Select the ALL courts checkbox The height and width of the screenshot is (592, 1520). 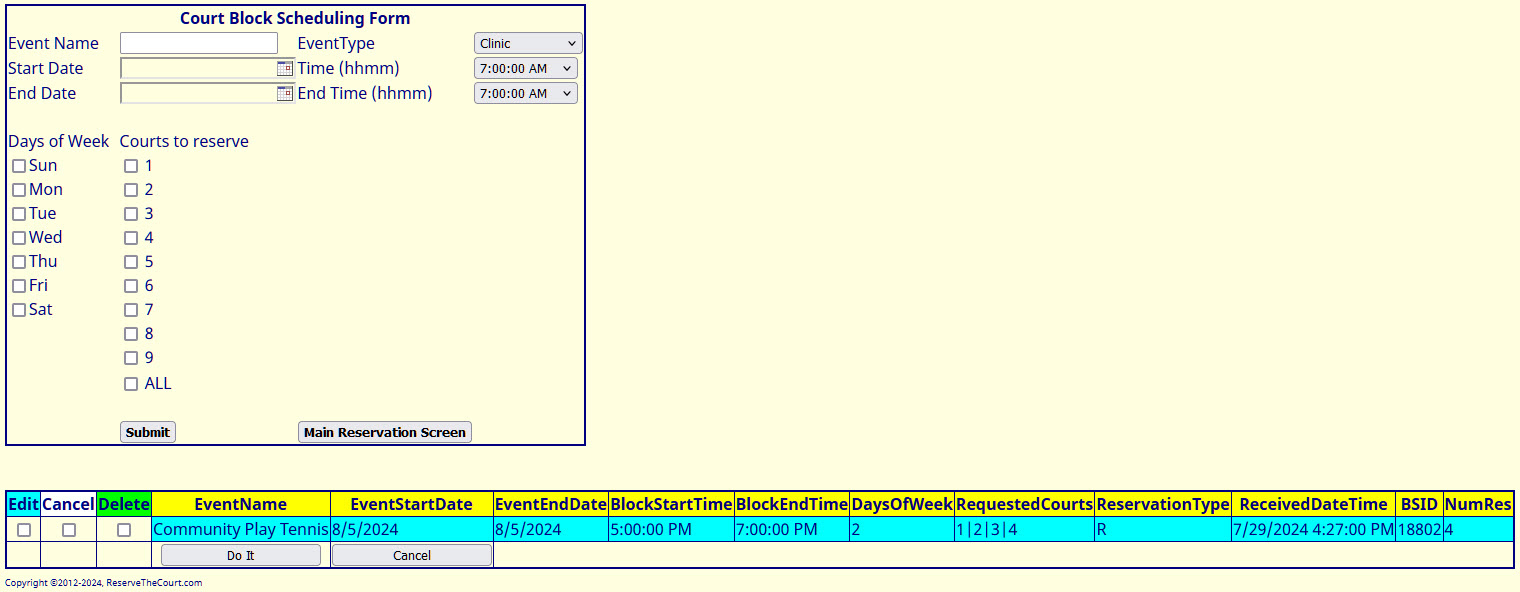[x=131, y=384]
